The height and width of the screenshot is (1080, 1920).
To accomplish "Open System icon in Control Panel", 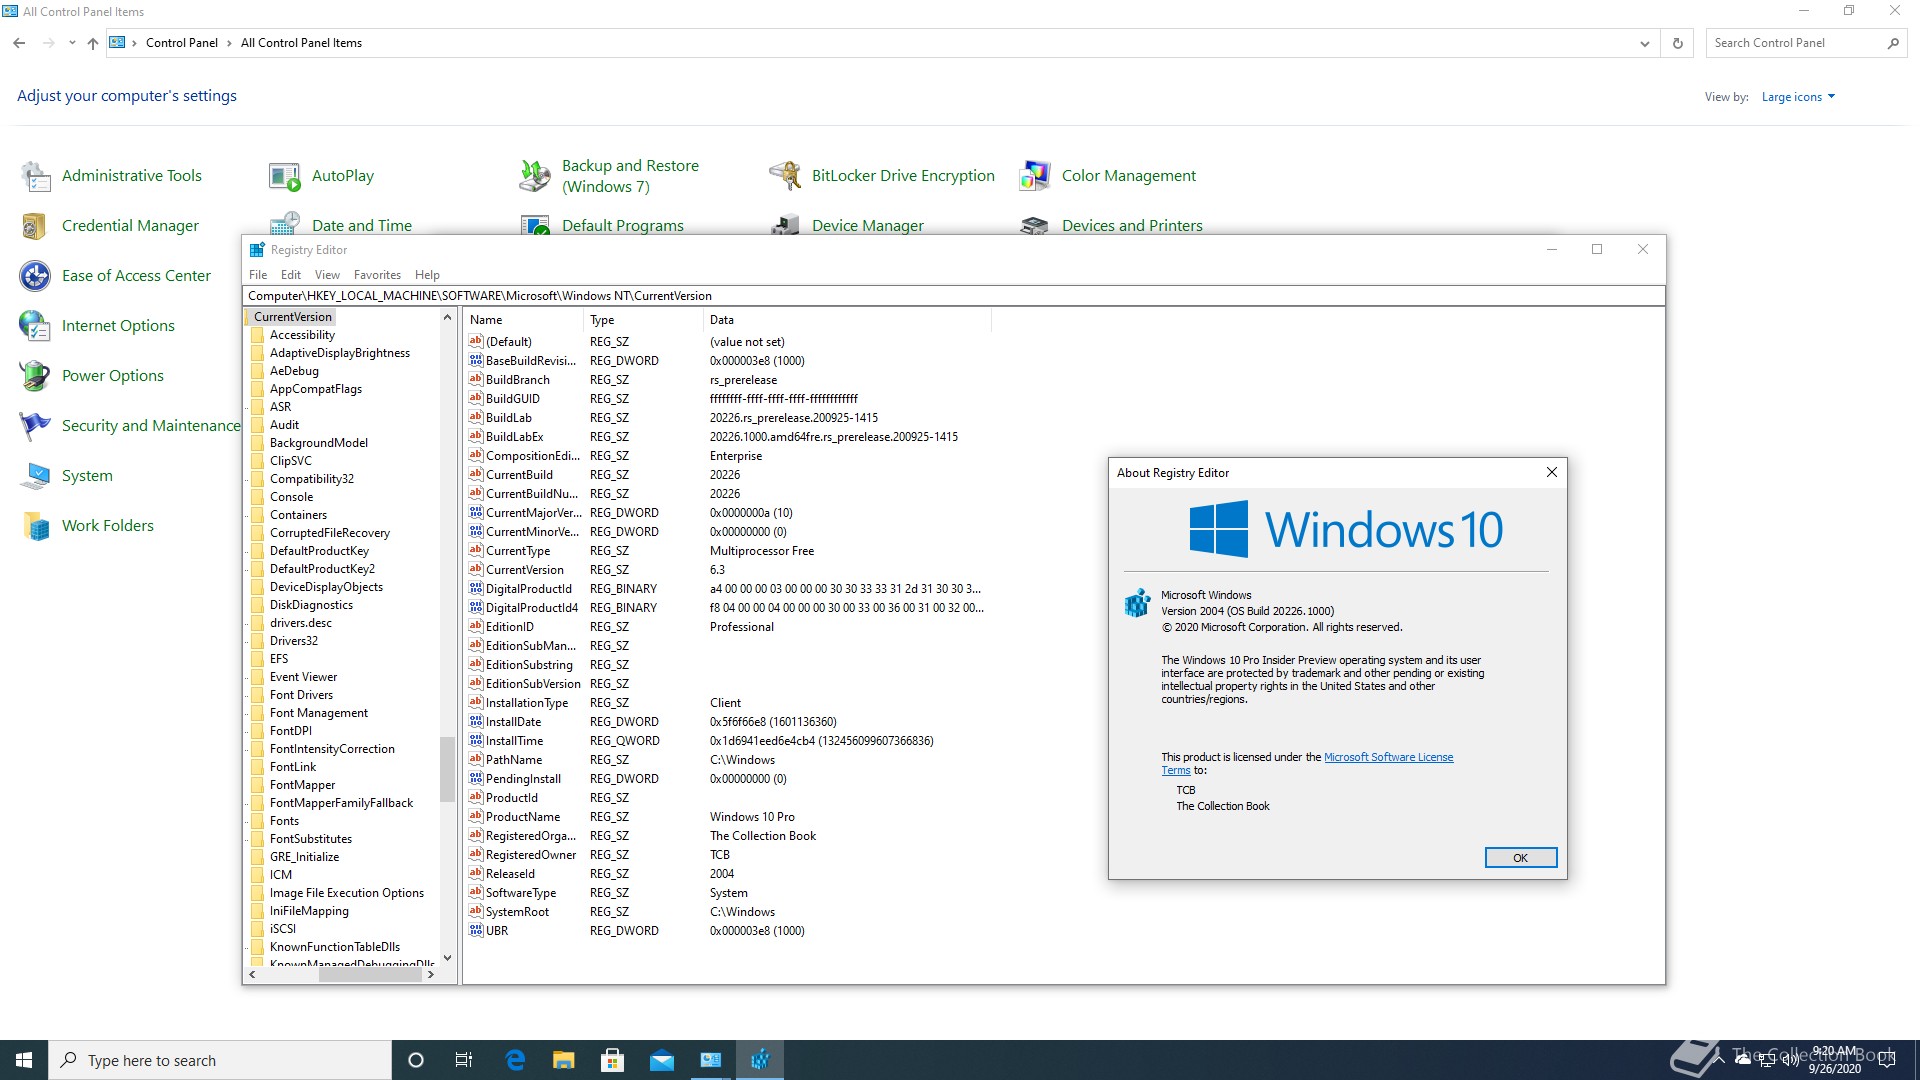I will (36, 476).
